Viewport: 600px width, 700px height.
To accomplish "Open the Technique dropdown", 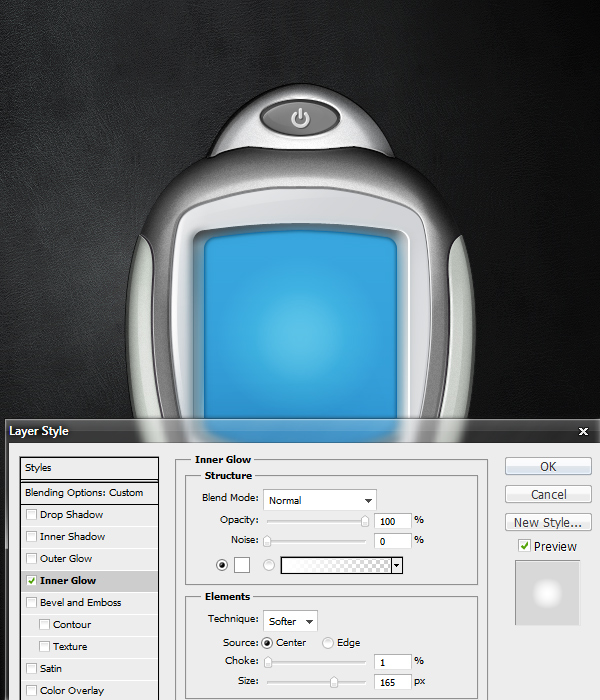I will coord(290,621).
